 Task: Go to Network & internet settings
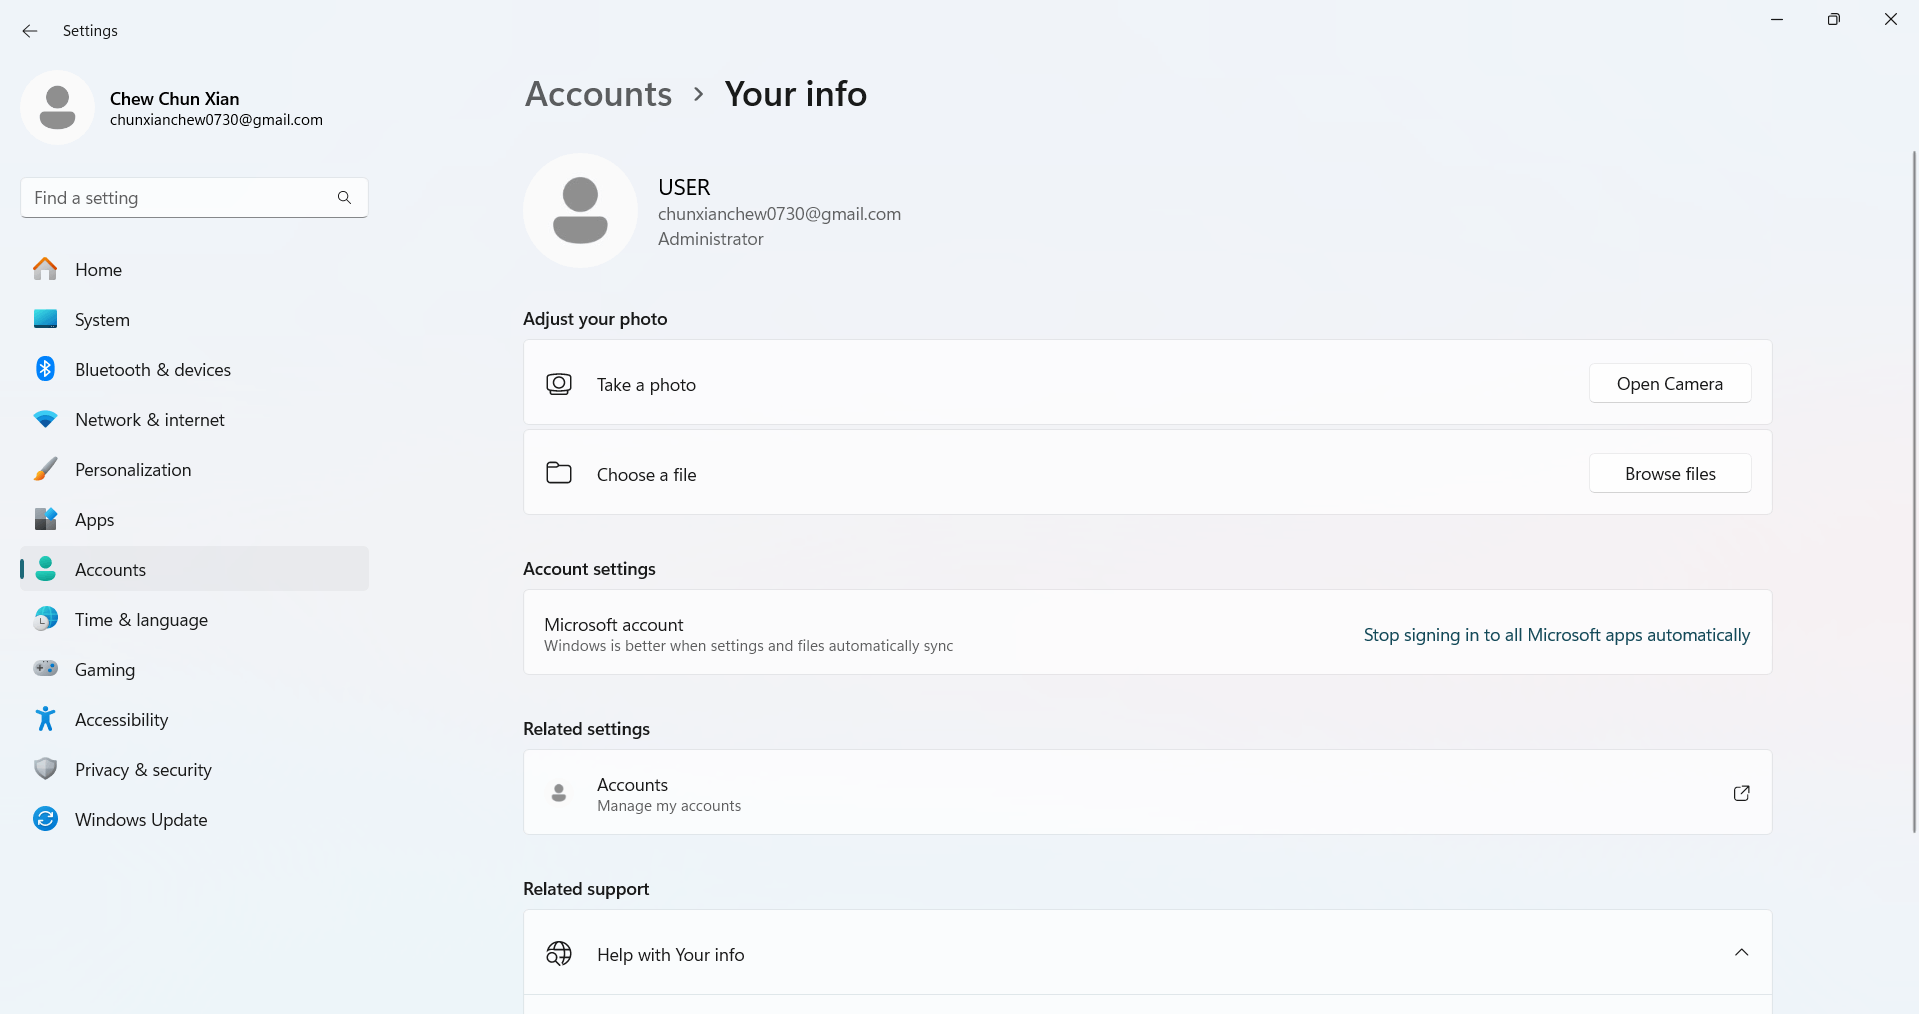194,419
